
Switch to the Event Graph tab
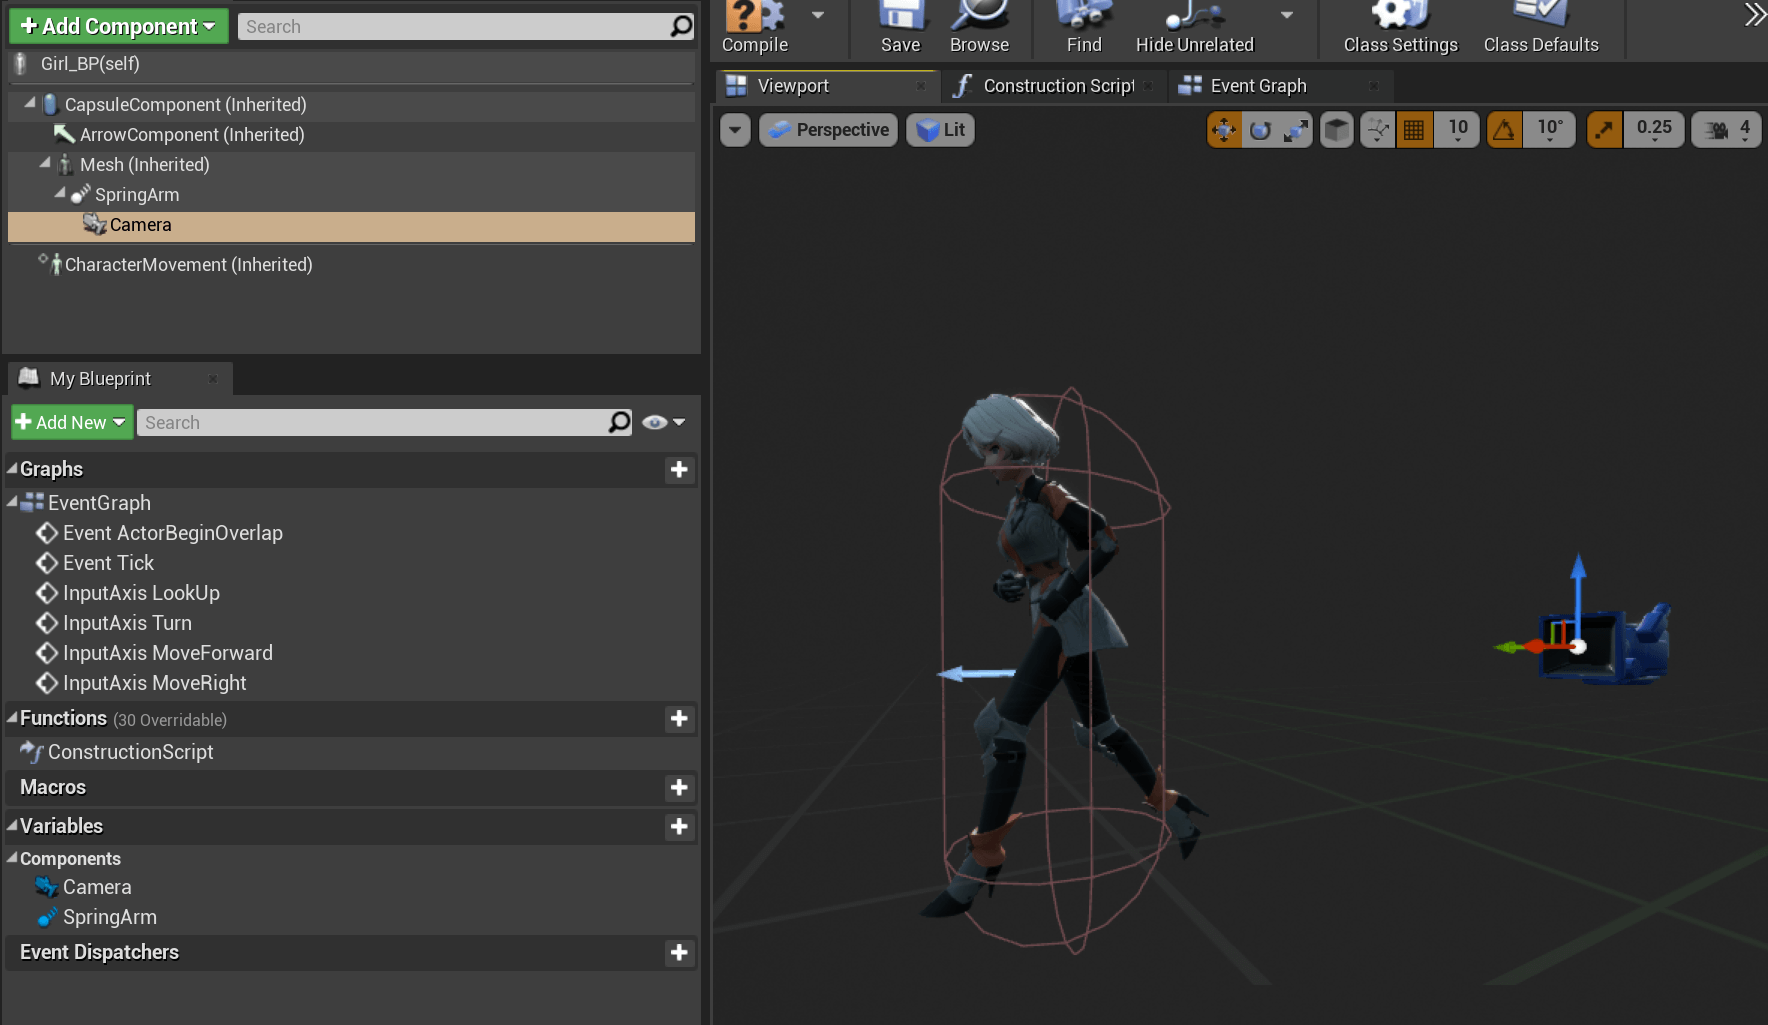click(x=1258, y=86)
